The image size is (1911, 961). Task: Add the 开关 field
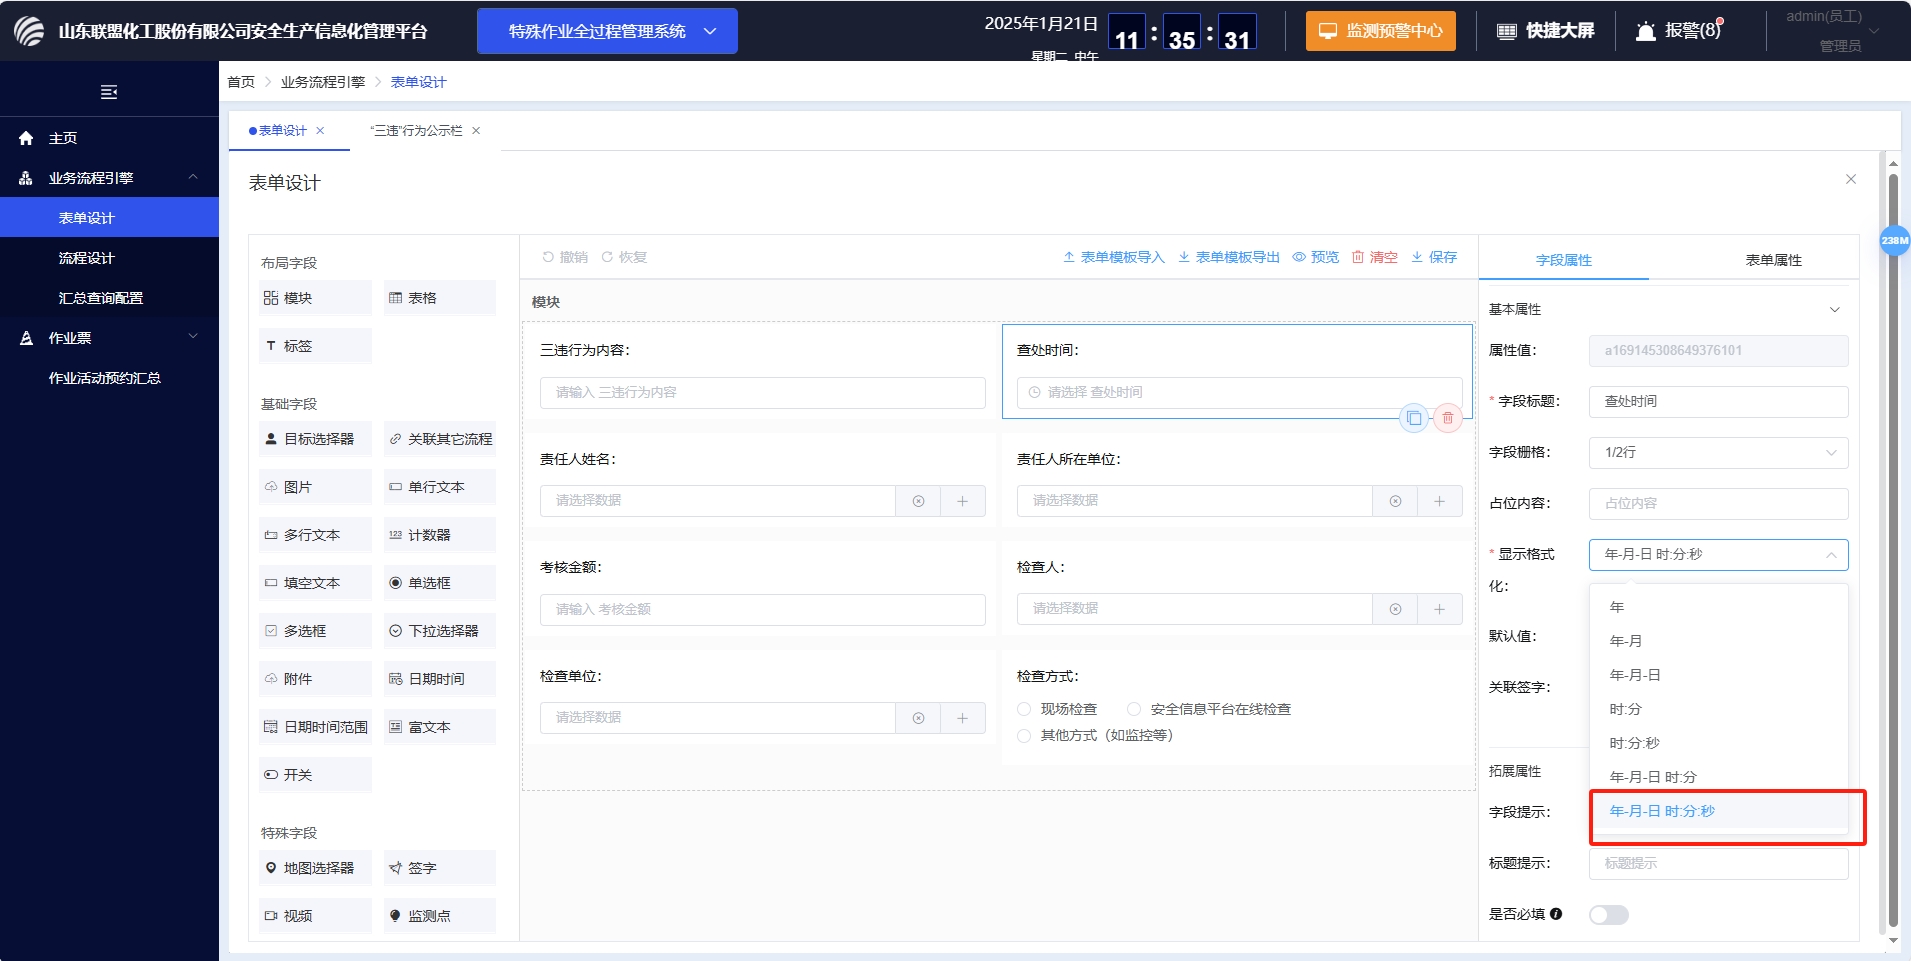click(315, 775)
